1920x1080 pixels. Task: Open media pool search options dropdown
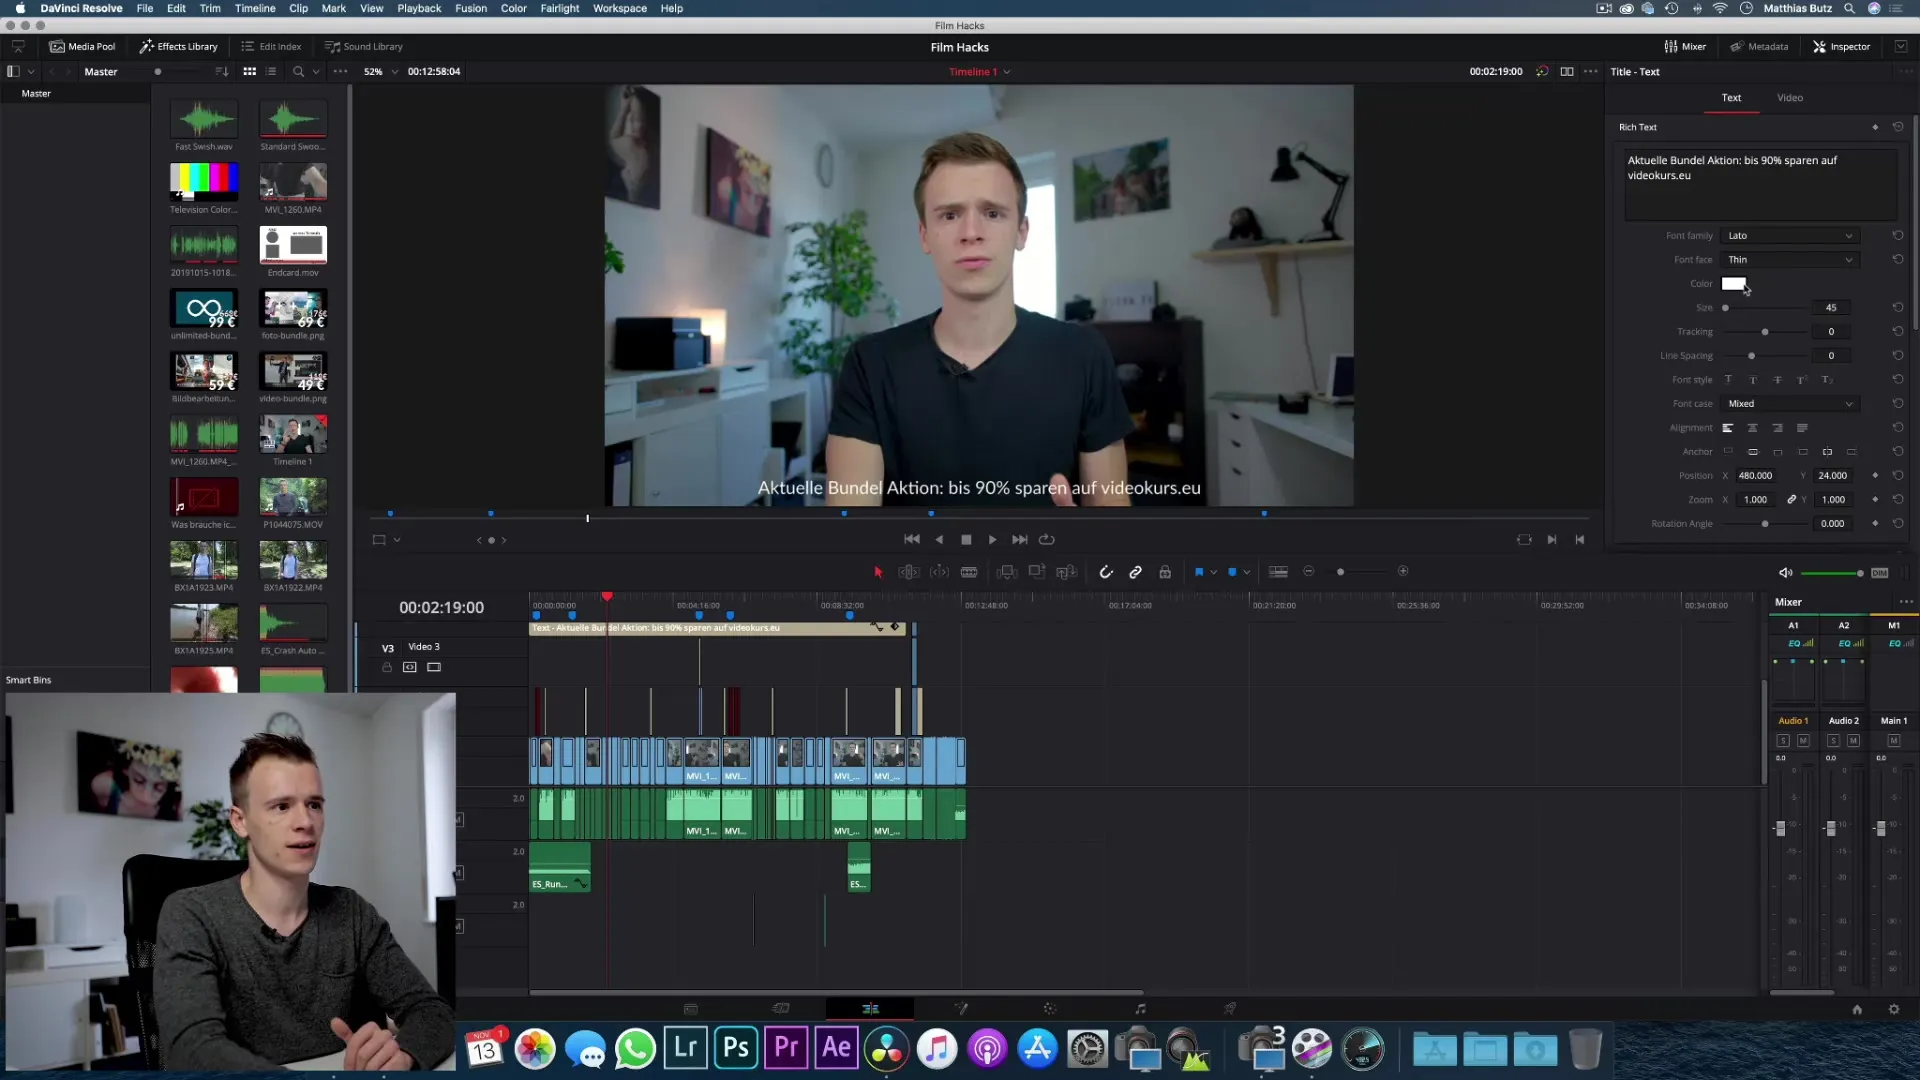[x=316, y=72]
